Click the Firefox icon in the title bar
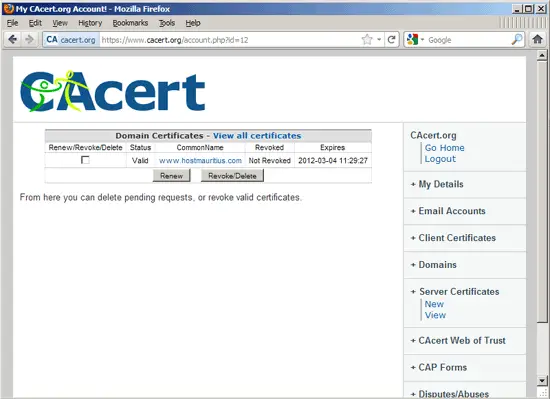The height and width of the screenshot is (399, 550). pyautogui.click(x=8, y=8)
